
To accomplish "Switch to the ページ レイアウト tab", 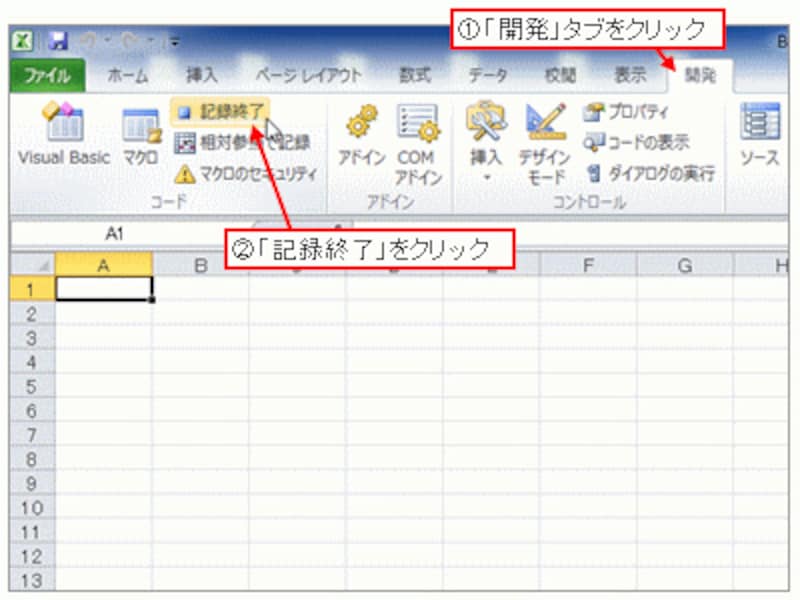I will click(x=309, y=76).
